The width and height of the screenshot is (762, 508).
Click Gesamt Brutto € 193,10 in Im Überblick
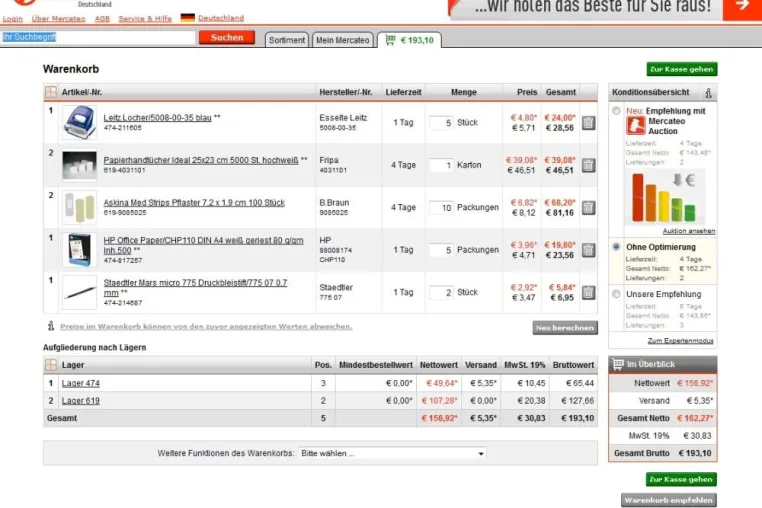point(662,453)
